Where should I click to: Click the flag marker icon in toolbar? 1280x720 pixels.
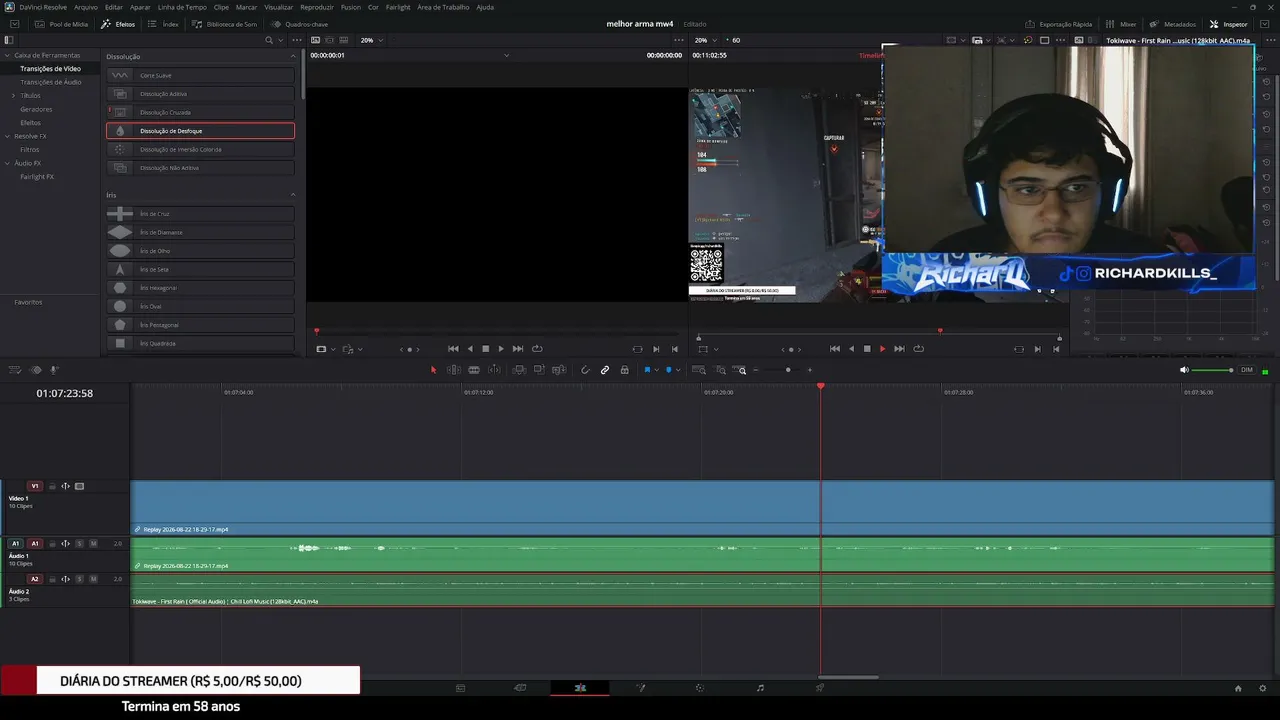(647, 370)
